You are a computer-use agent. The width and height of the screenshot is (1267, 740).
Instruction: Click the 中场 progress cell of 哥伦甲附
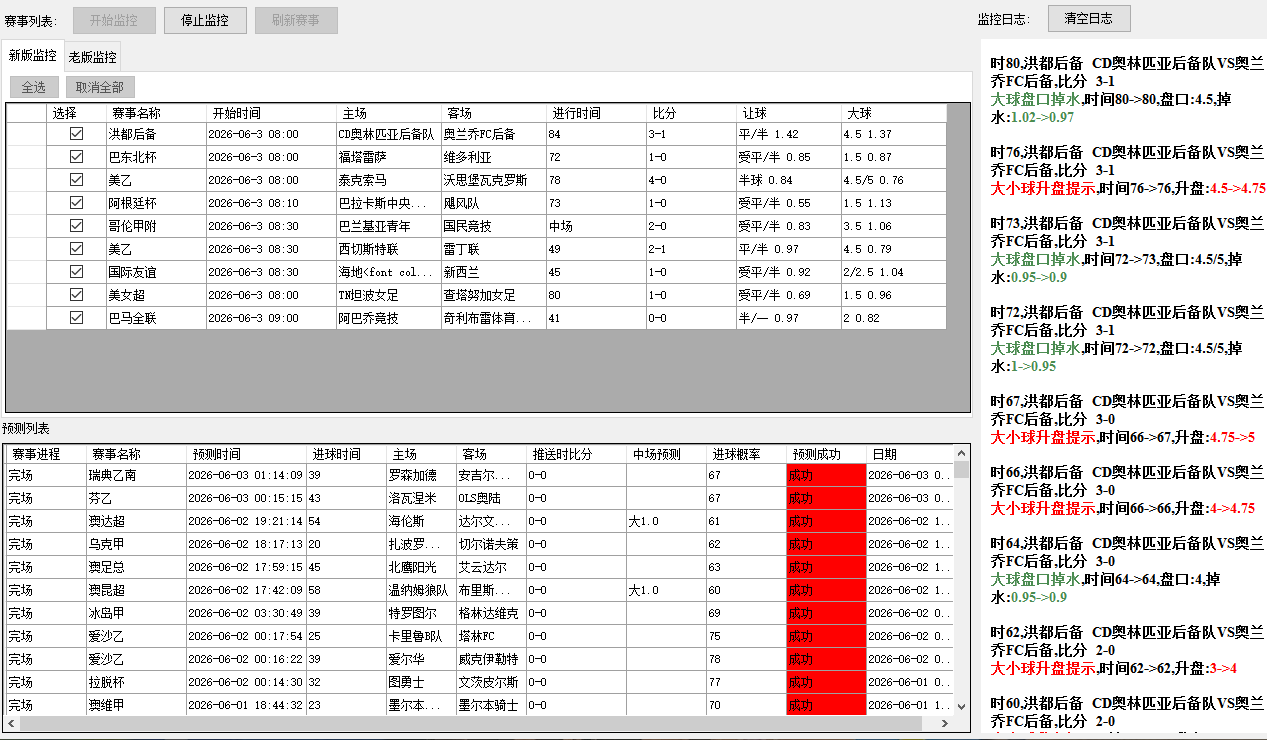[596, 226]
